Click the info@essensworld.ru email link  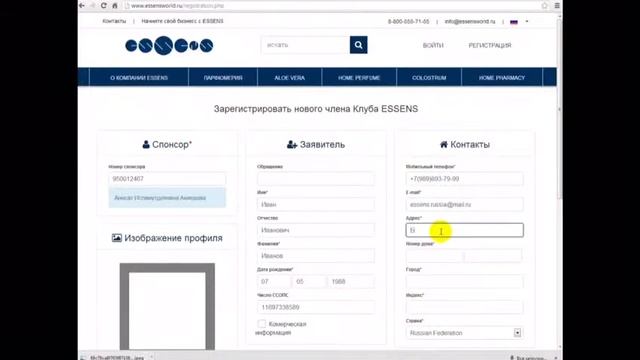point(470,21)
